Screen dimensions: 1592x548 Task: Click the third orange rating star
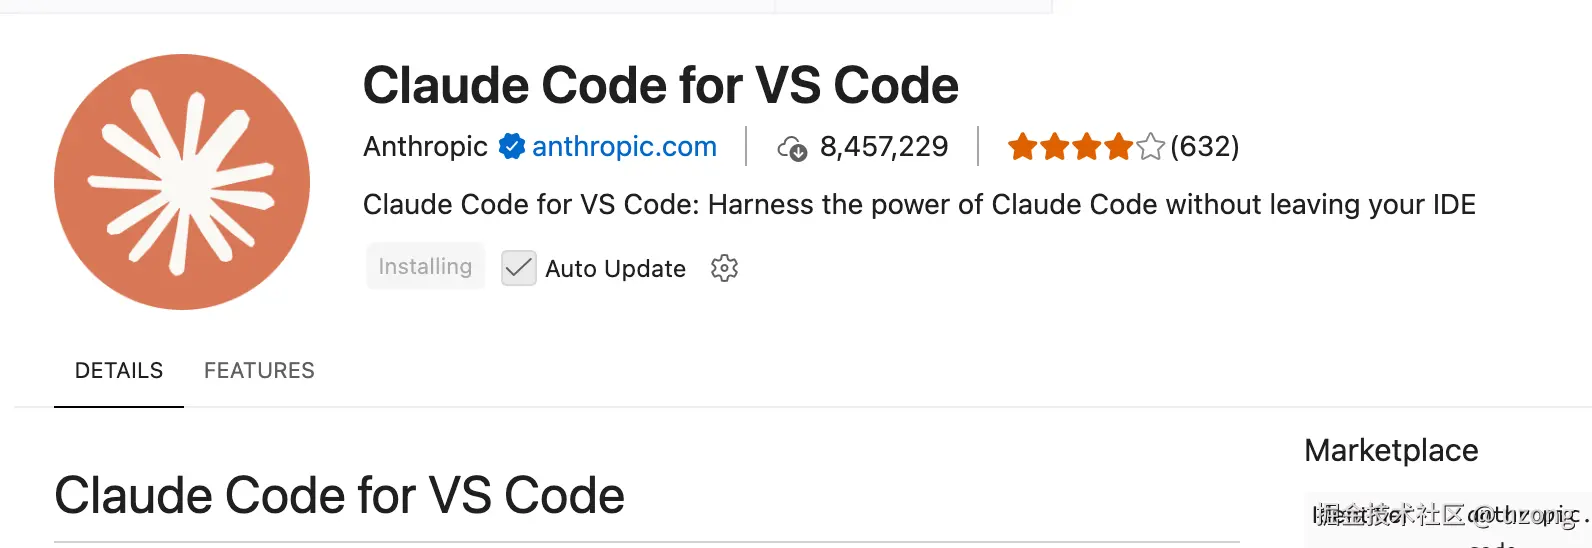click(1087, 147)
